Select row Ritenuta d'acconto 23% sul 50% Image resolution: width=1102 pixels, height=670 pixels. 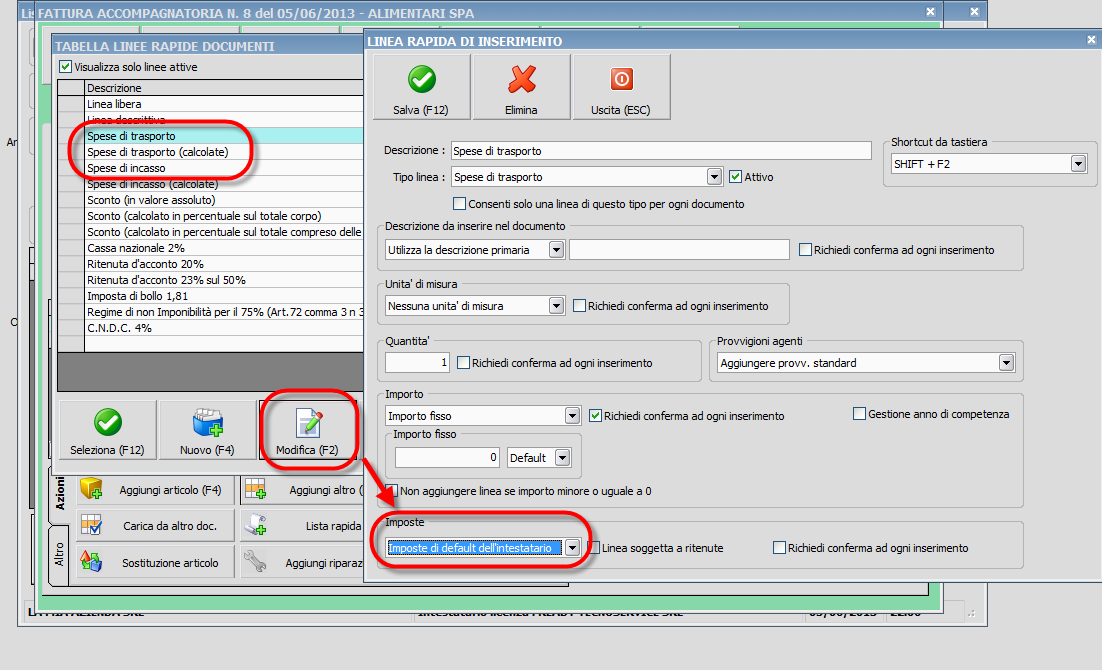coord(223,280)
